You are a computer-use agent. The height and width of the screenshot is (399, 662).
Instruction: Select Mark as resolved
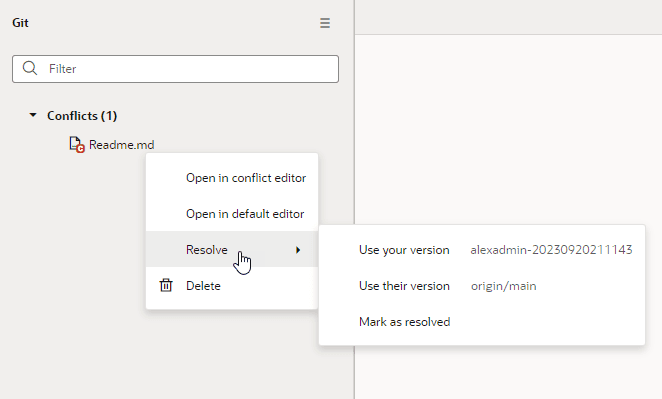404,322
